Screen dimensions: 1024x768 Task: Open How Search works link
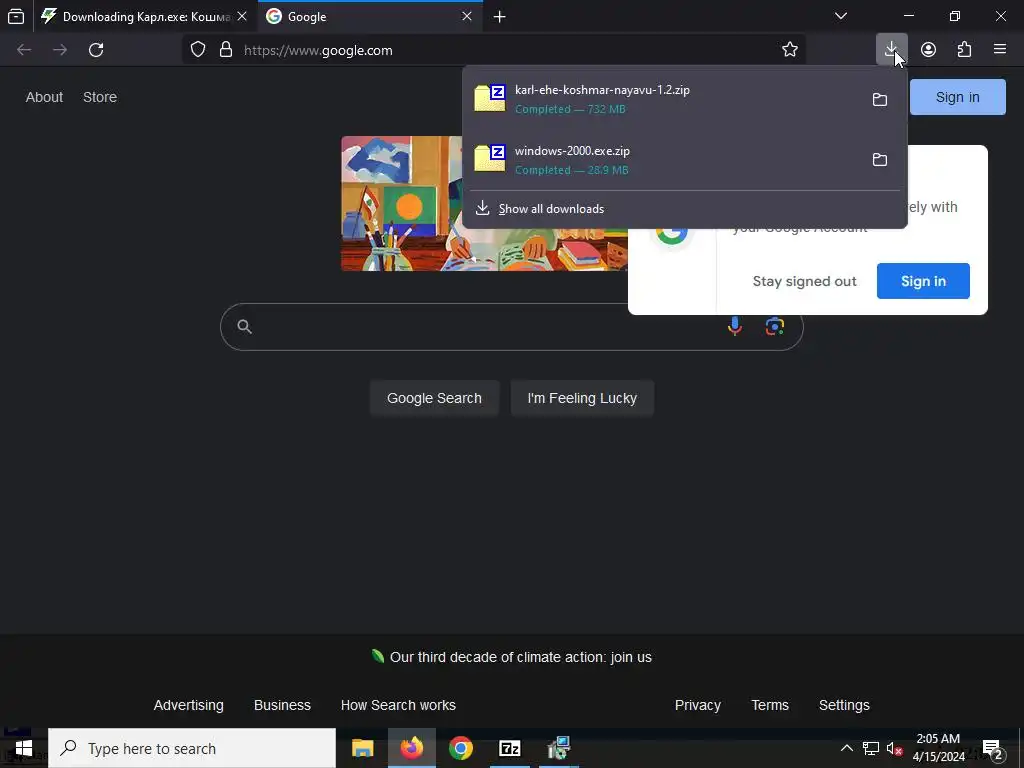point(398,705)
